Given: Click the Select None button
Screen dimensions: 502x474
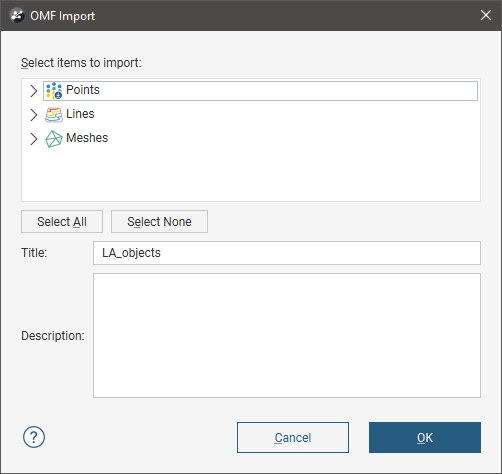Looking at the screenshot, I should [159, 222].
